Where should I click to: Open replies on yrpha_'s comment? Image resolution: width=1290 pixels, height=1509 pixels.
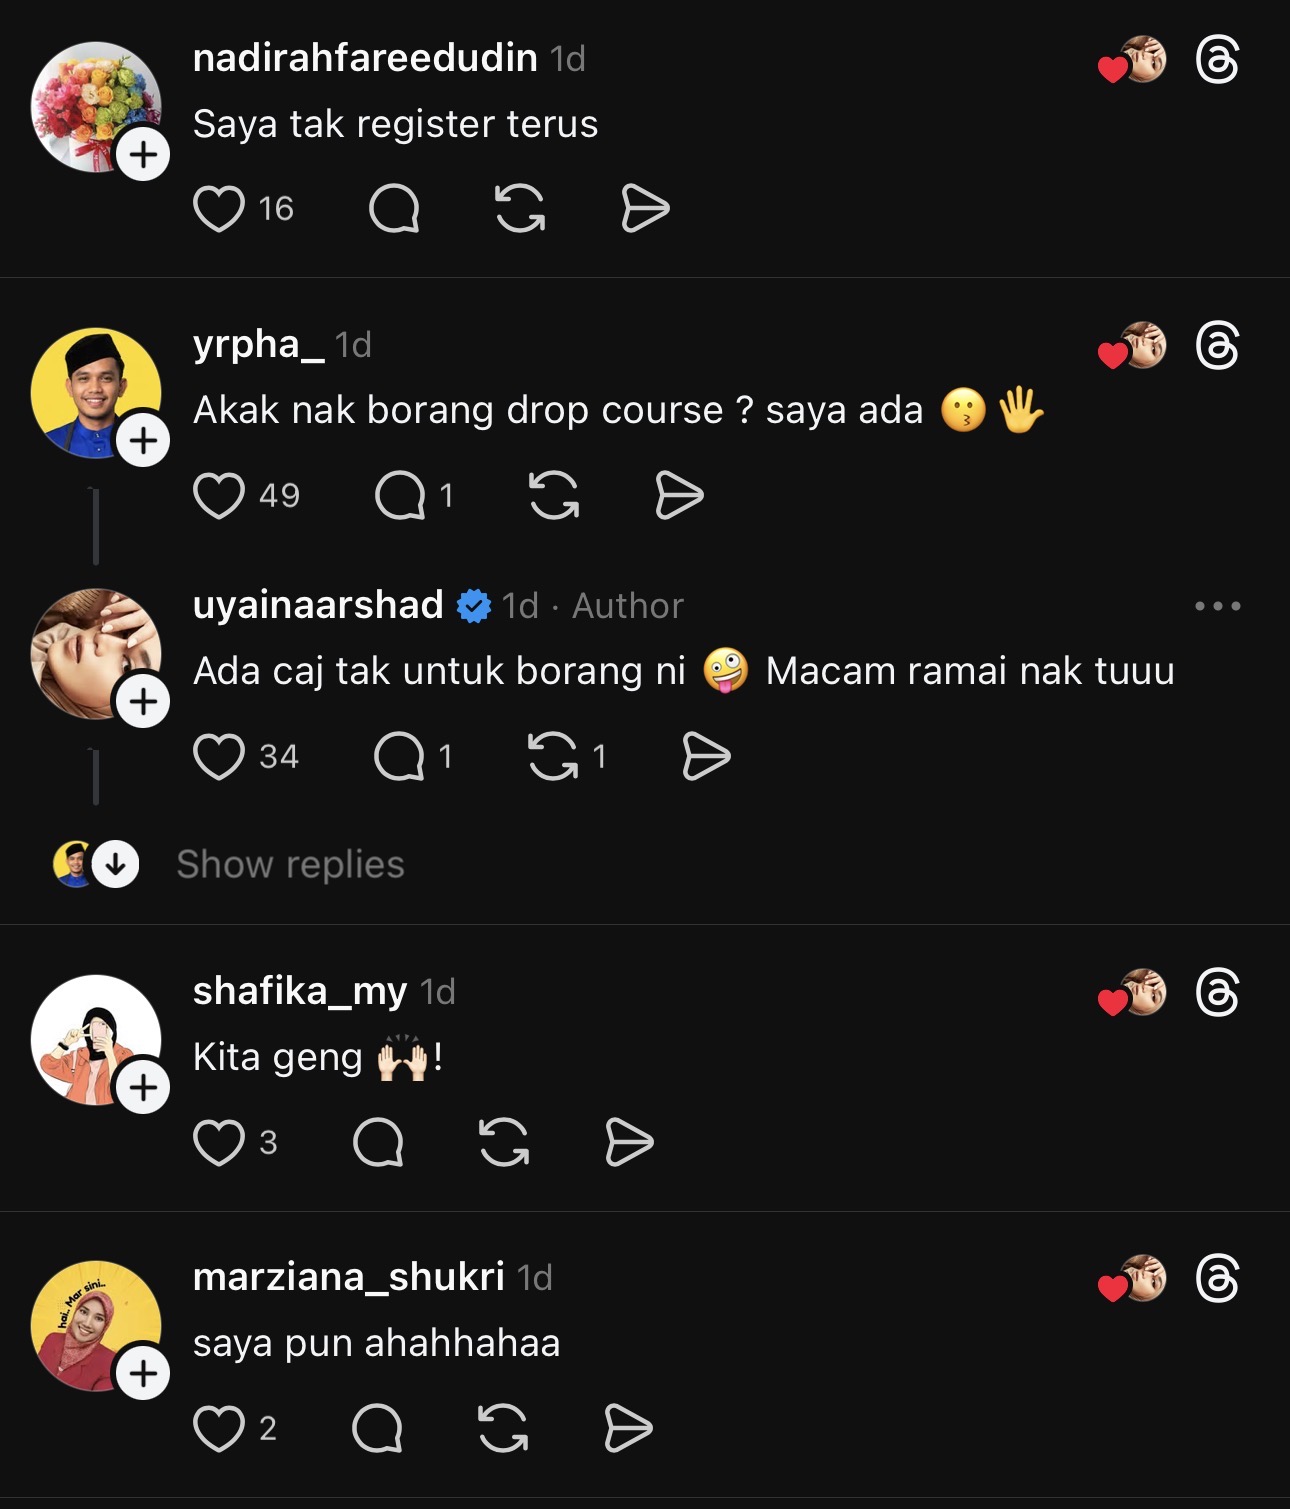(401, 495)
